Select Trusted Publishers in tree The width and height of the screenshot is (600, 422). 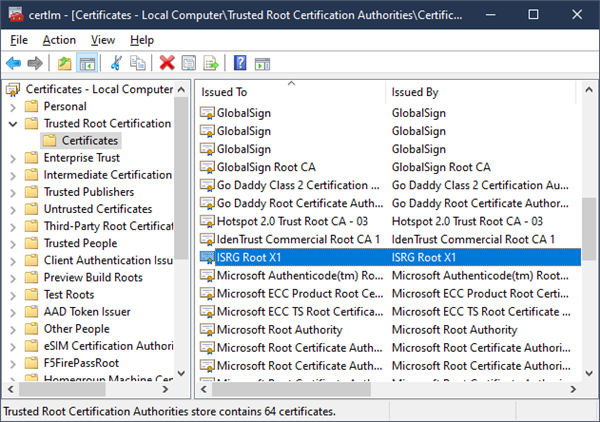coord(89,192)
